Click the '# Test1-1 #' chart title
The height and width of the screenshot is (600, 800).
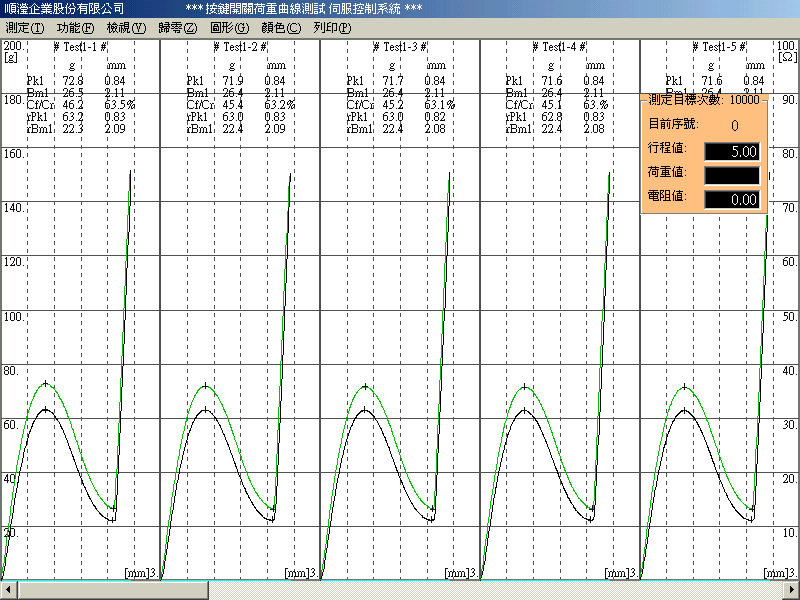coord(80,47)
